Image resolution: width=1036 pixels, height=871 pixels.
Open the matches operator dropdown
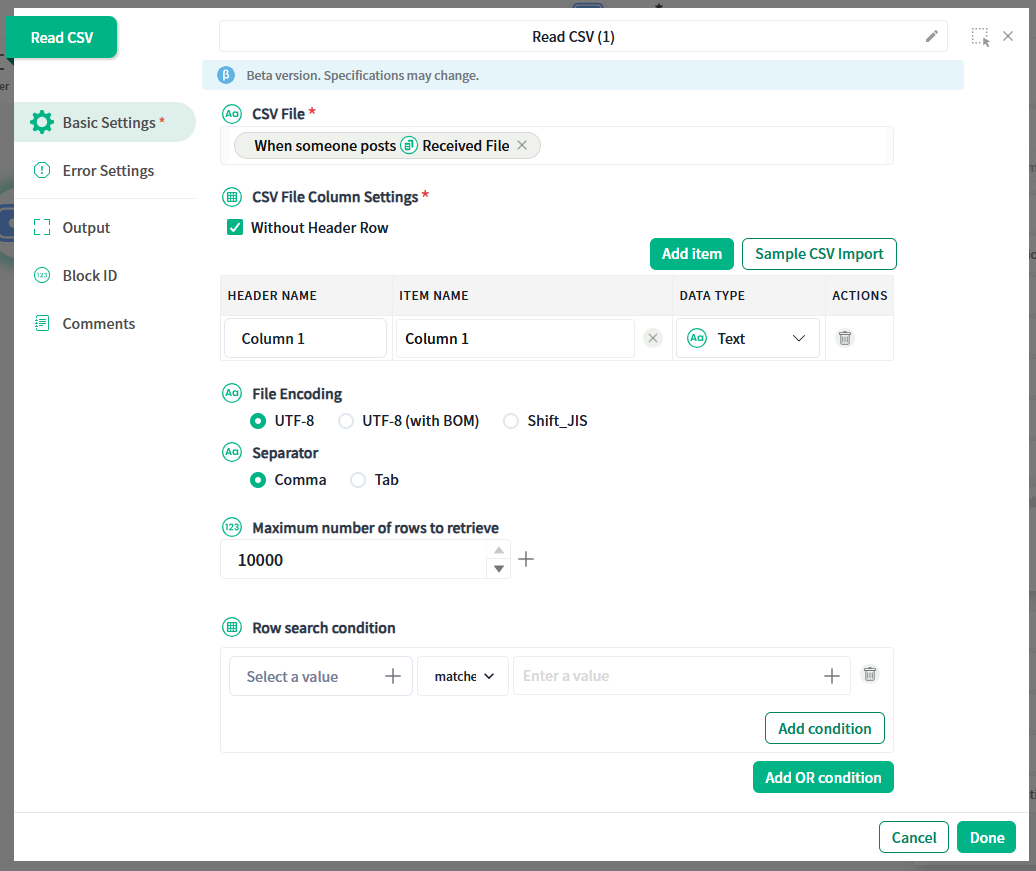pyautogui.click(x=463, y=677)
